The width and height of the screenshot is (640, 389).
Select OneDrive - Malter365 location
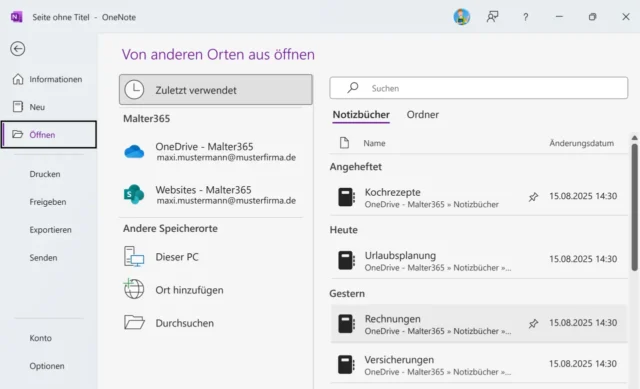tap(211, 151)
